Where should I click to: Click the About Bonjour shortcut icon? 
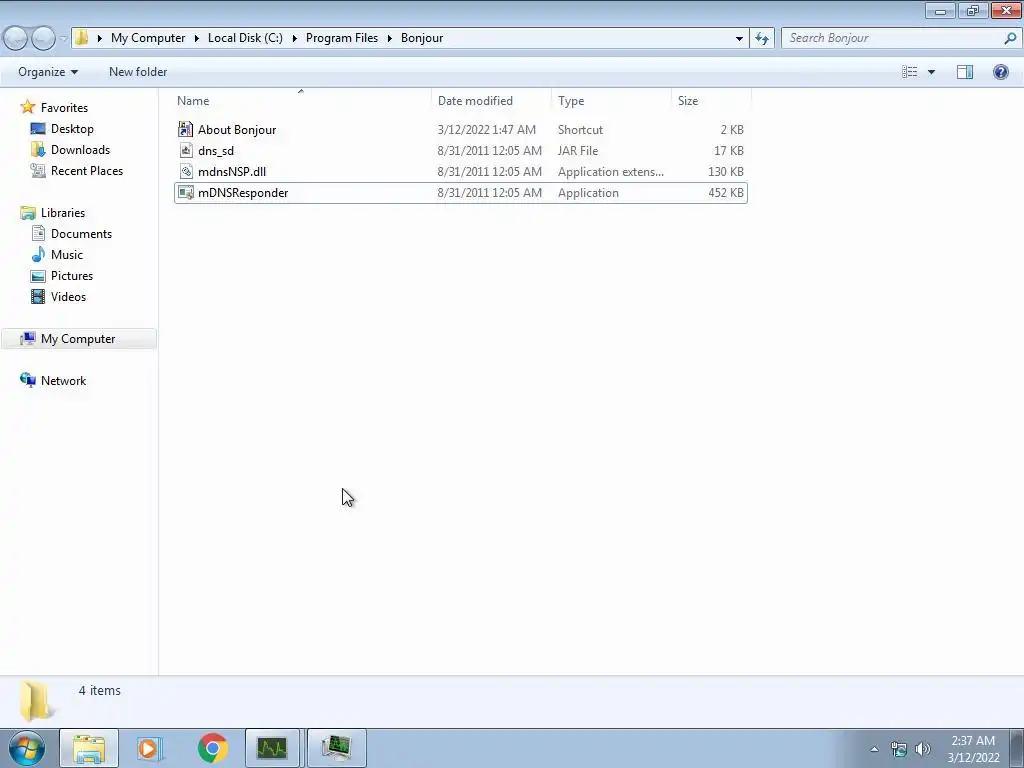pyautogui.click(x=186, y=129)
